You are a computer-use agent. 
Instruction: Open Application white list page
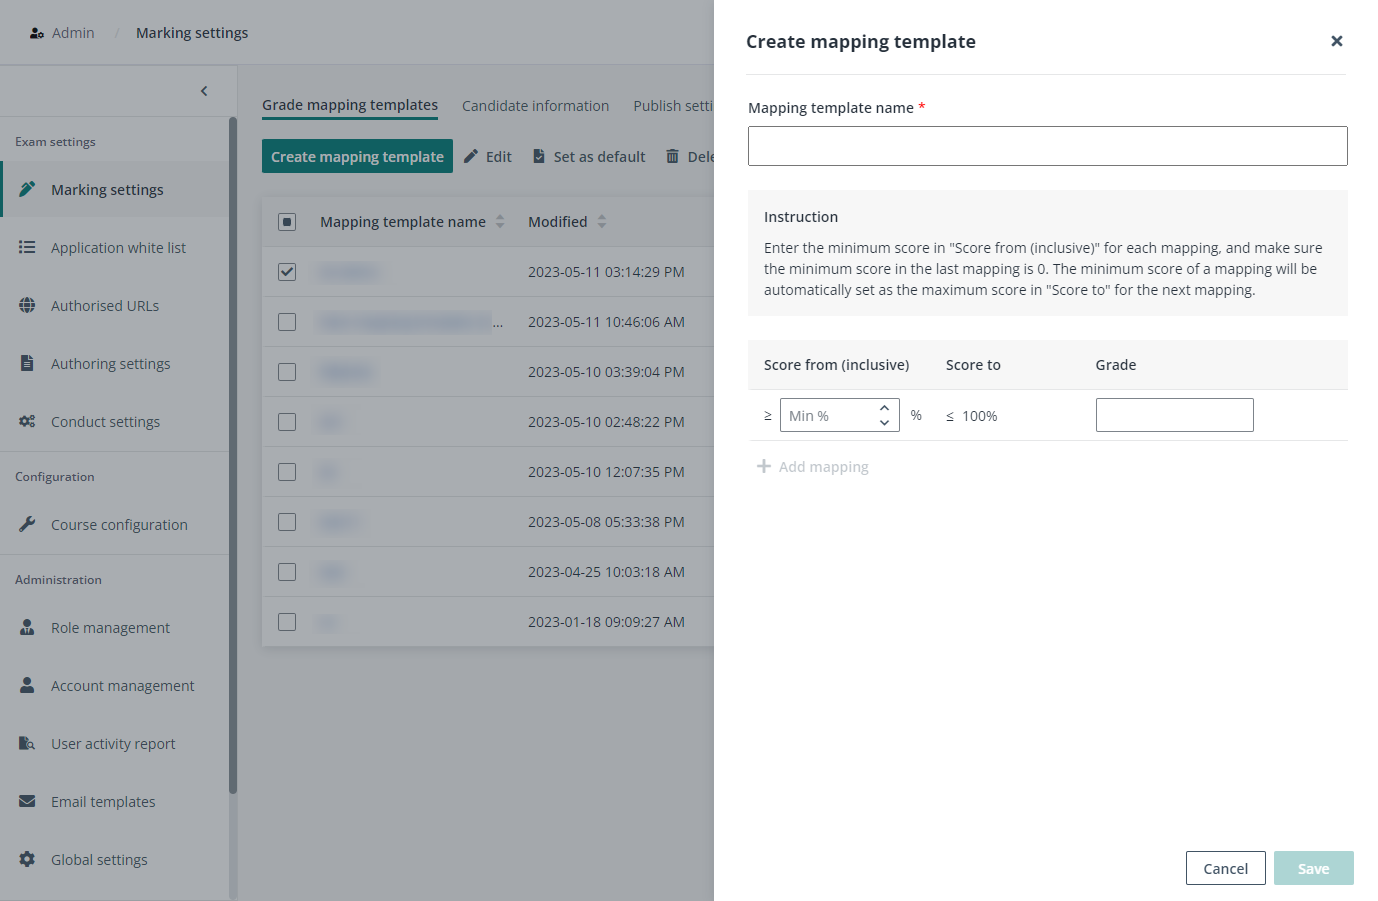[115, 247]
